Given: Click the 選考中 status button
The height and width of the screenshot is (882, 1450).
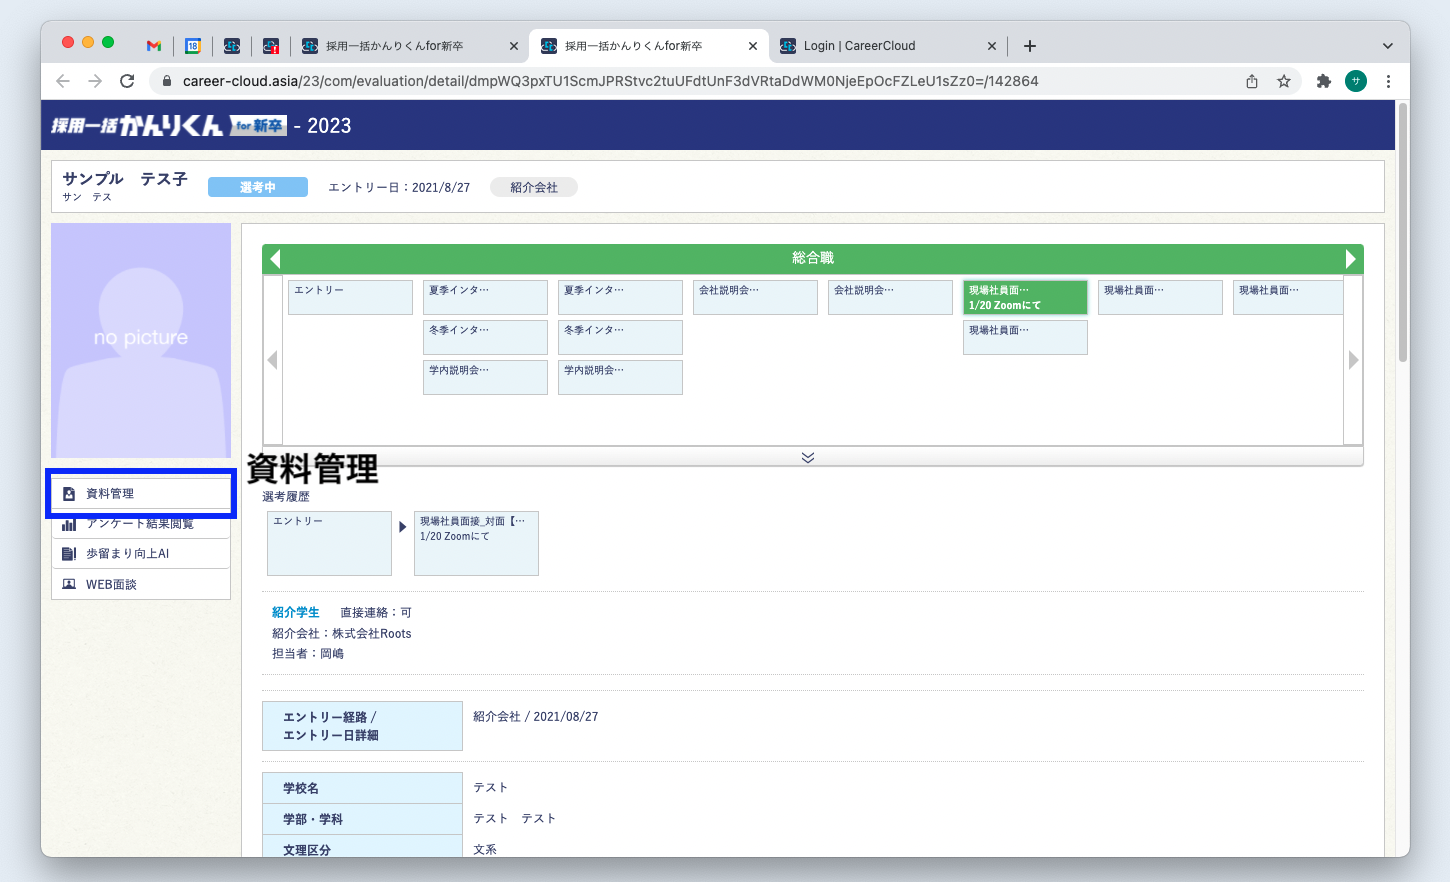Looking at the screenshot, I should pyautogui.click(x=258, y=187).
